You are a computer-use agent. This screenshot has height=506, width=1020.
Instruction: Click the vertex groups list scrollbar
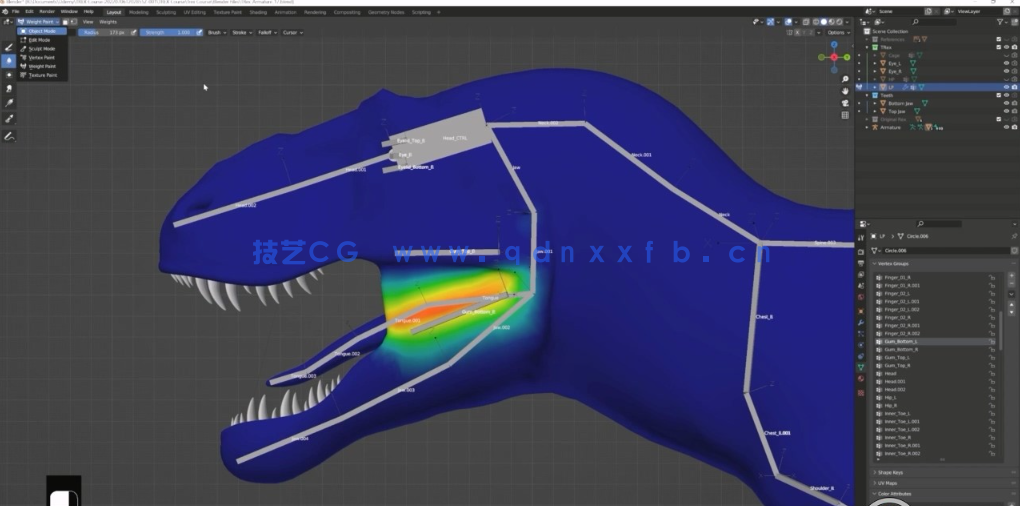click(x=1001, y=330)
